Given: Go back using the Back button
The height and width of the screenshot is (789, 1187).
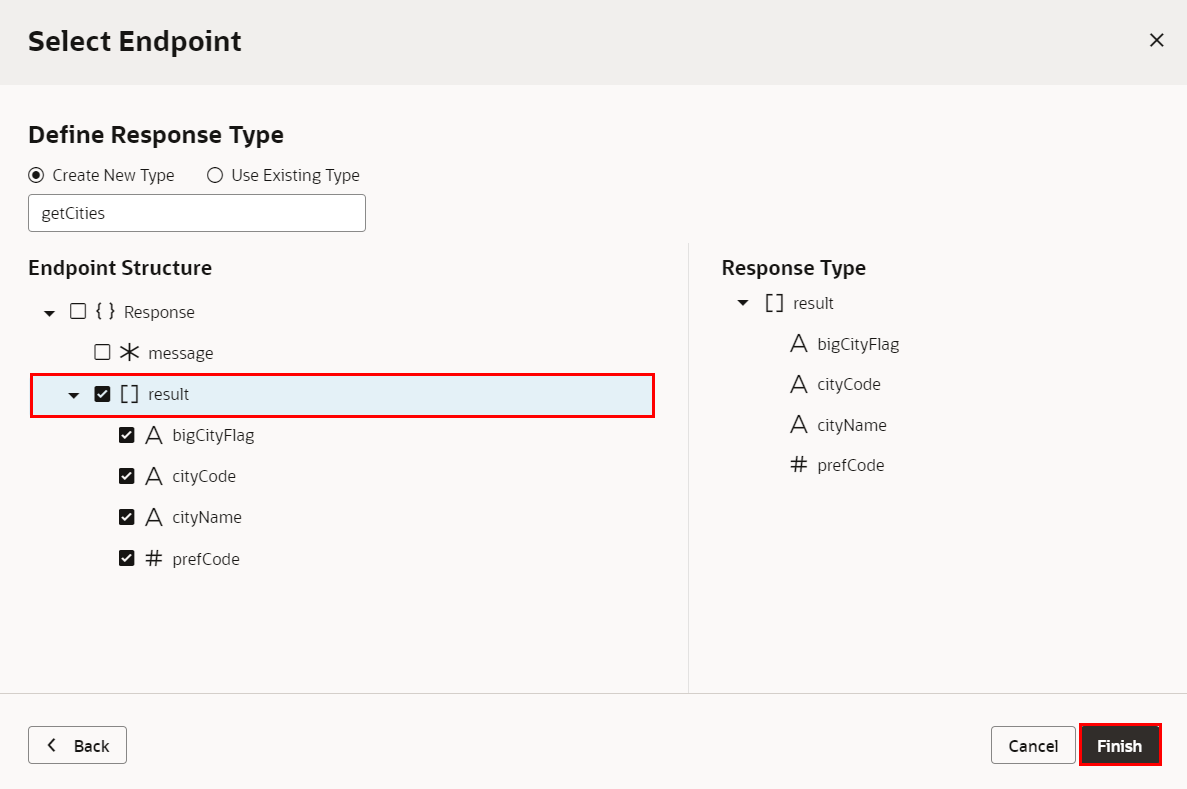Looking at the screenshot, I should pyautogui.click(x=78, y=746).
